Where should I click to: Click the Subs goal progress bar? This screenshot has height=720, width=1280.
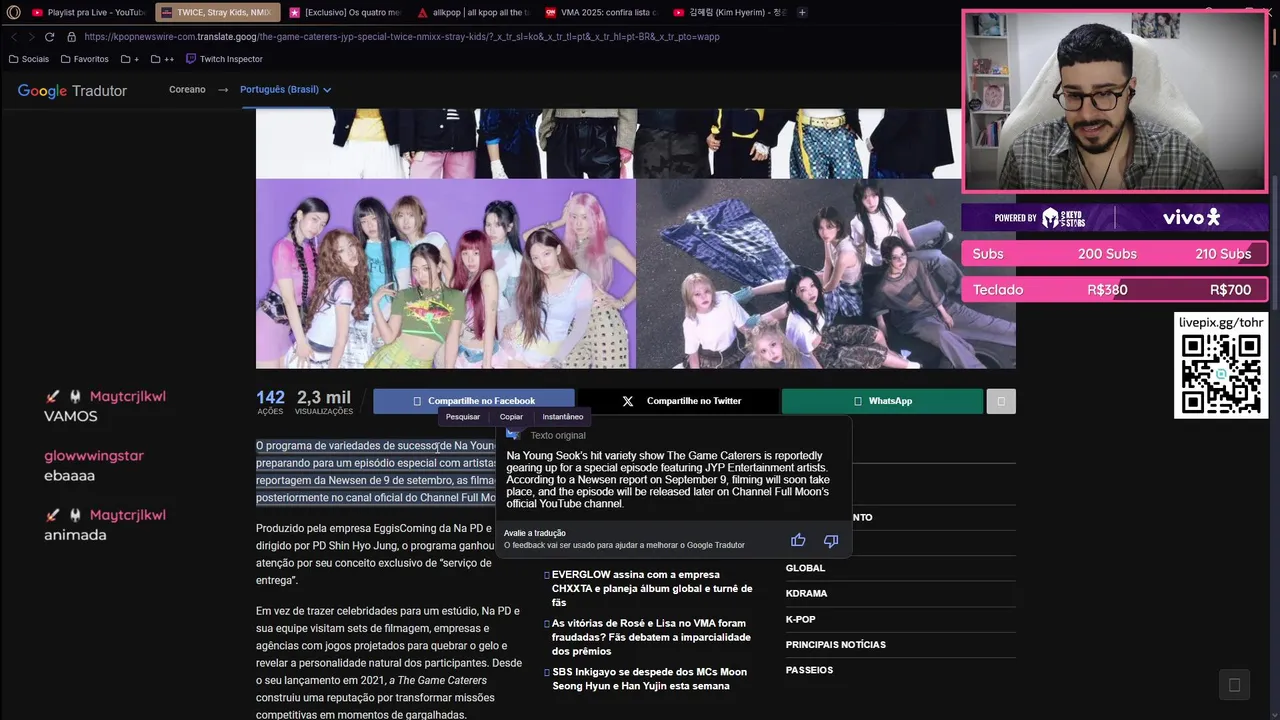1115,254
